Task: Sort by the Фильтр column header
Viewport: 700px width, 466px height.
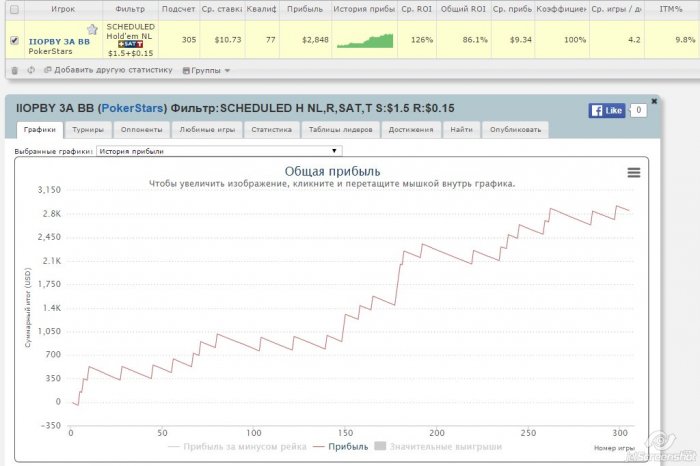Action: coord(130,9)
